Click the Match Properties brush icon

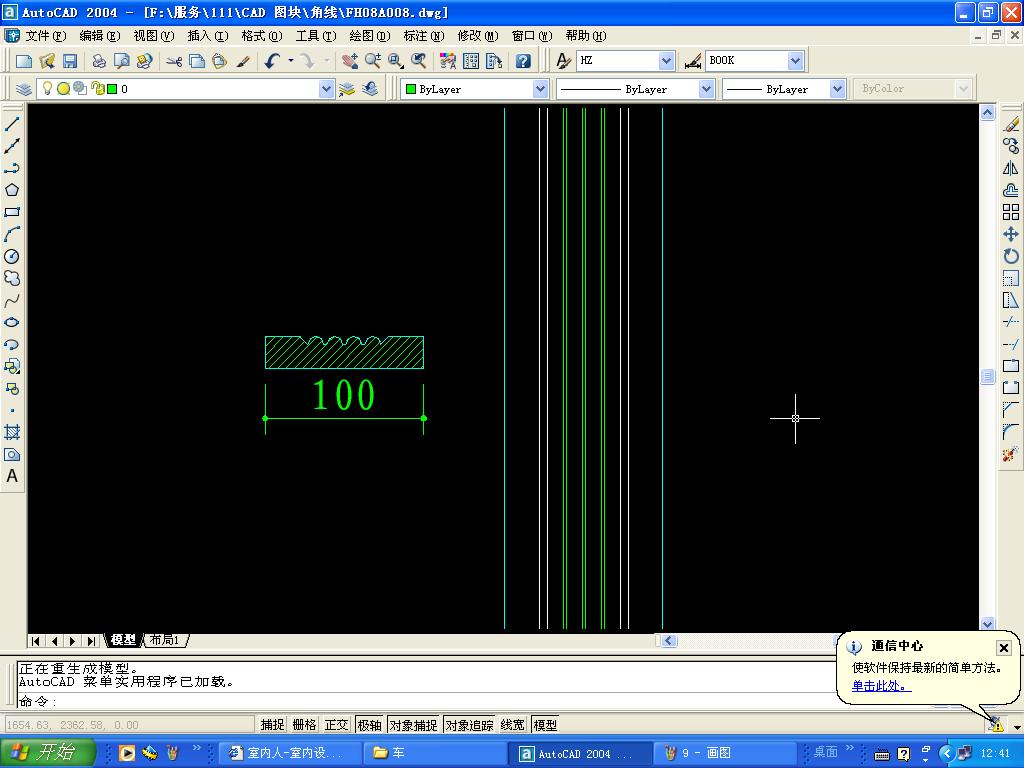click(x=243, y=61)
